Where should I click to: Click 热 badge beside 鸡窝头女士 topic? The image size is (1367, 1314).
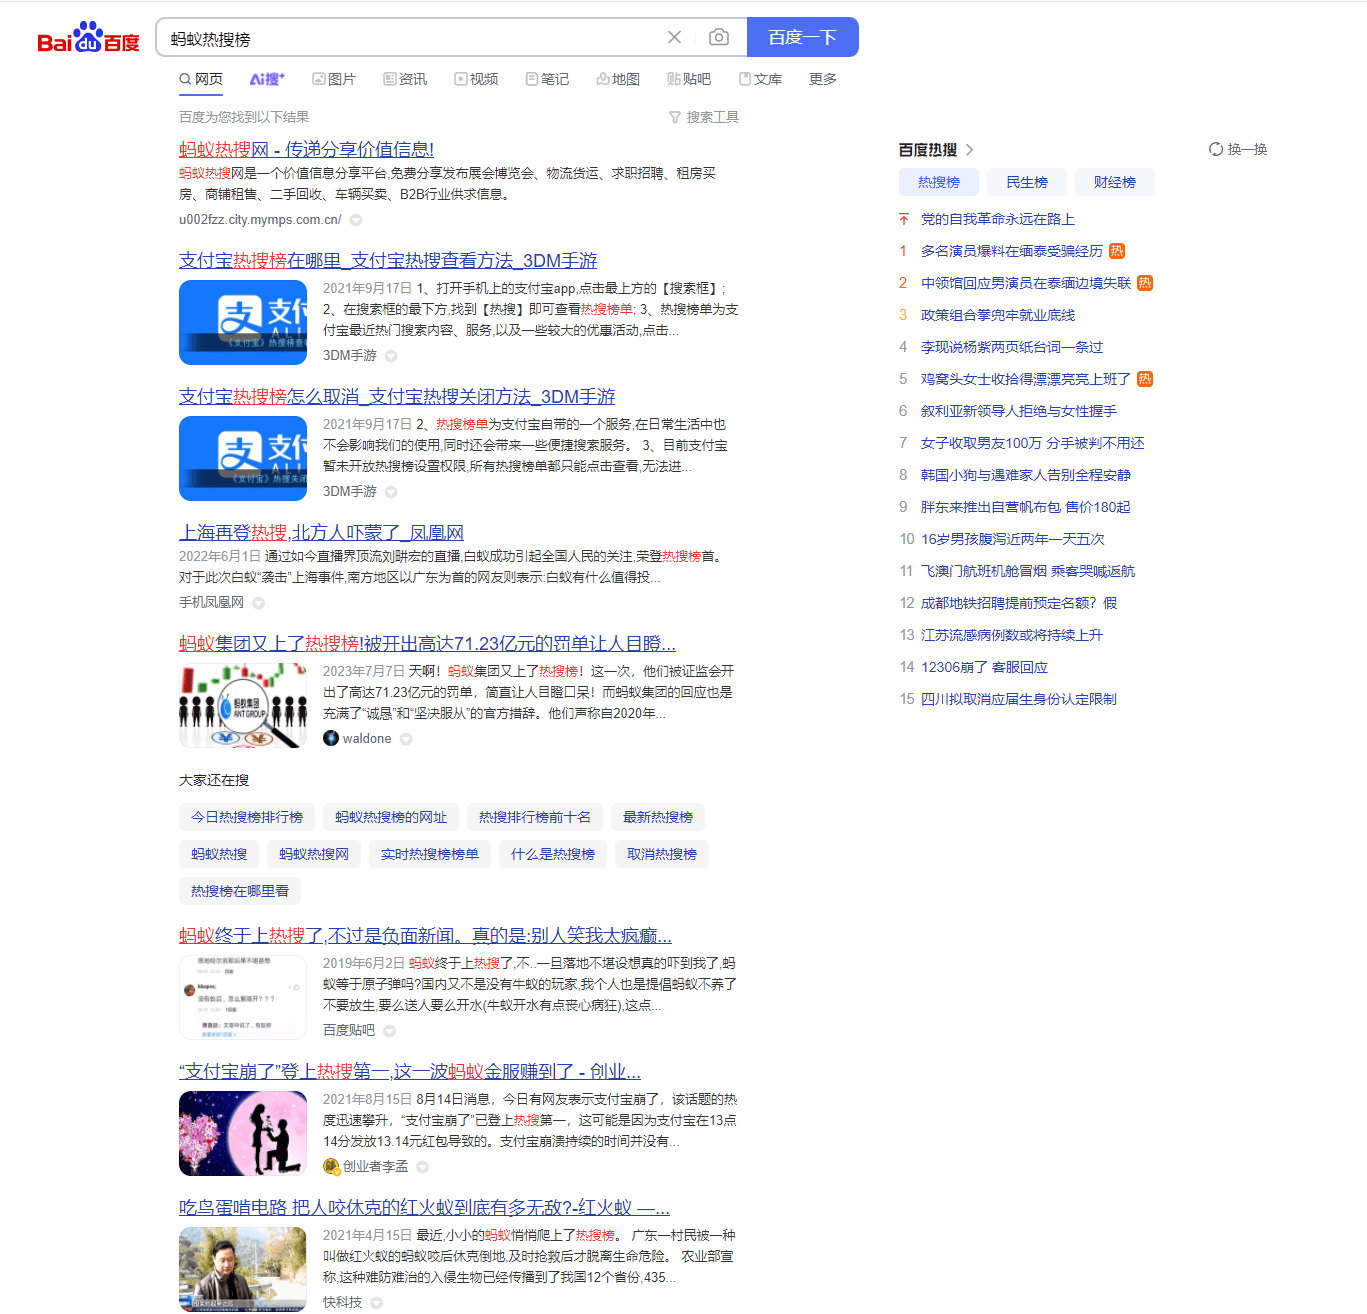coord(1145,379)
